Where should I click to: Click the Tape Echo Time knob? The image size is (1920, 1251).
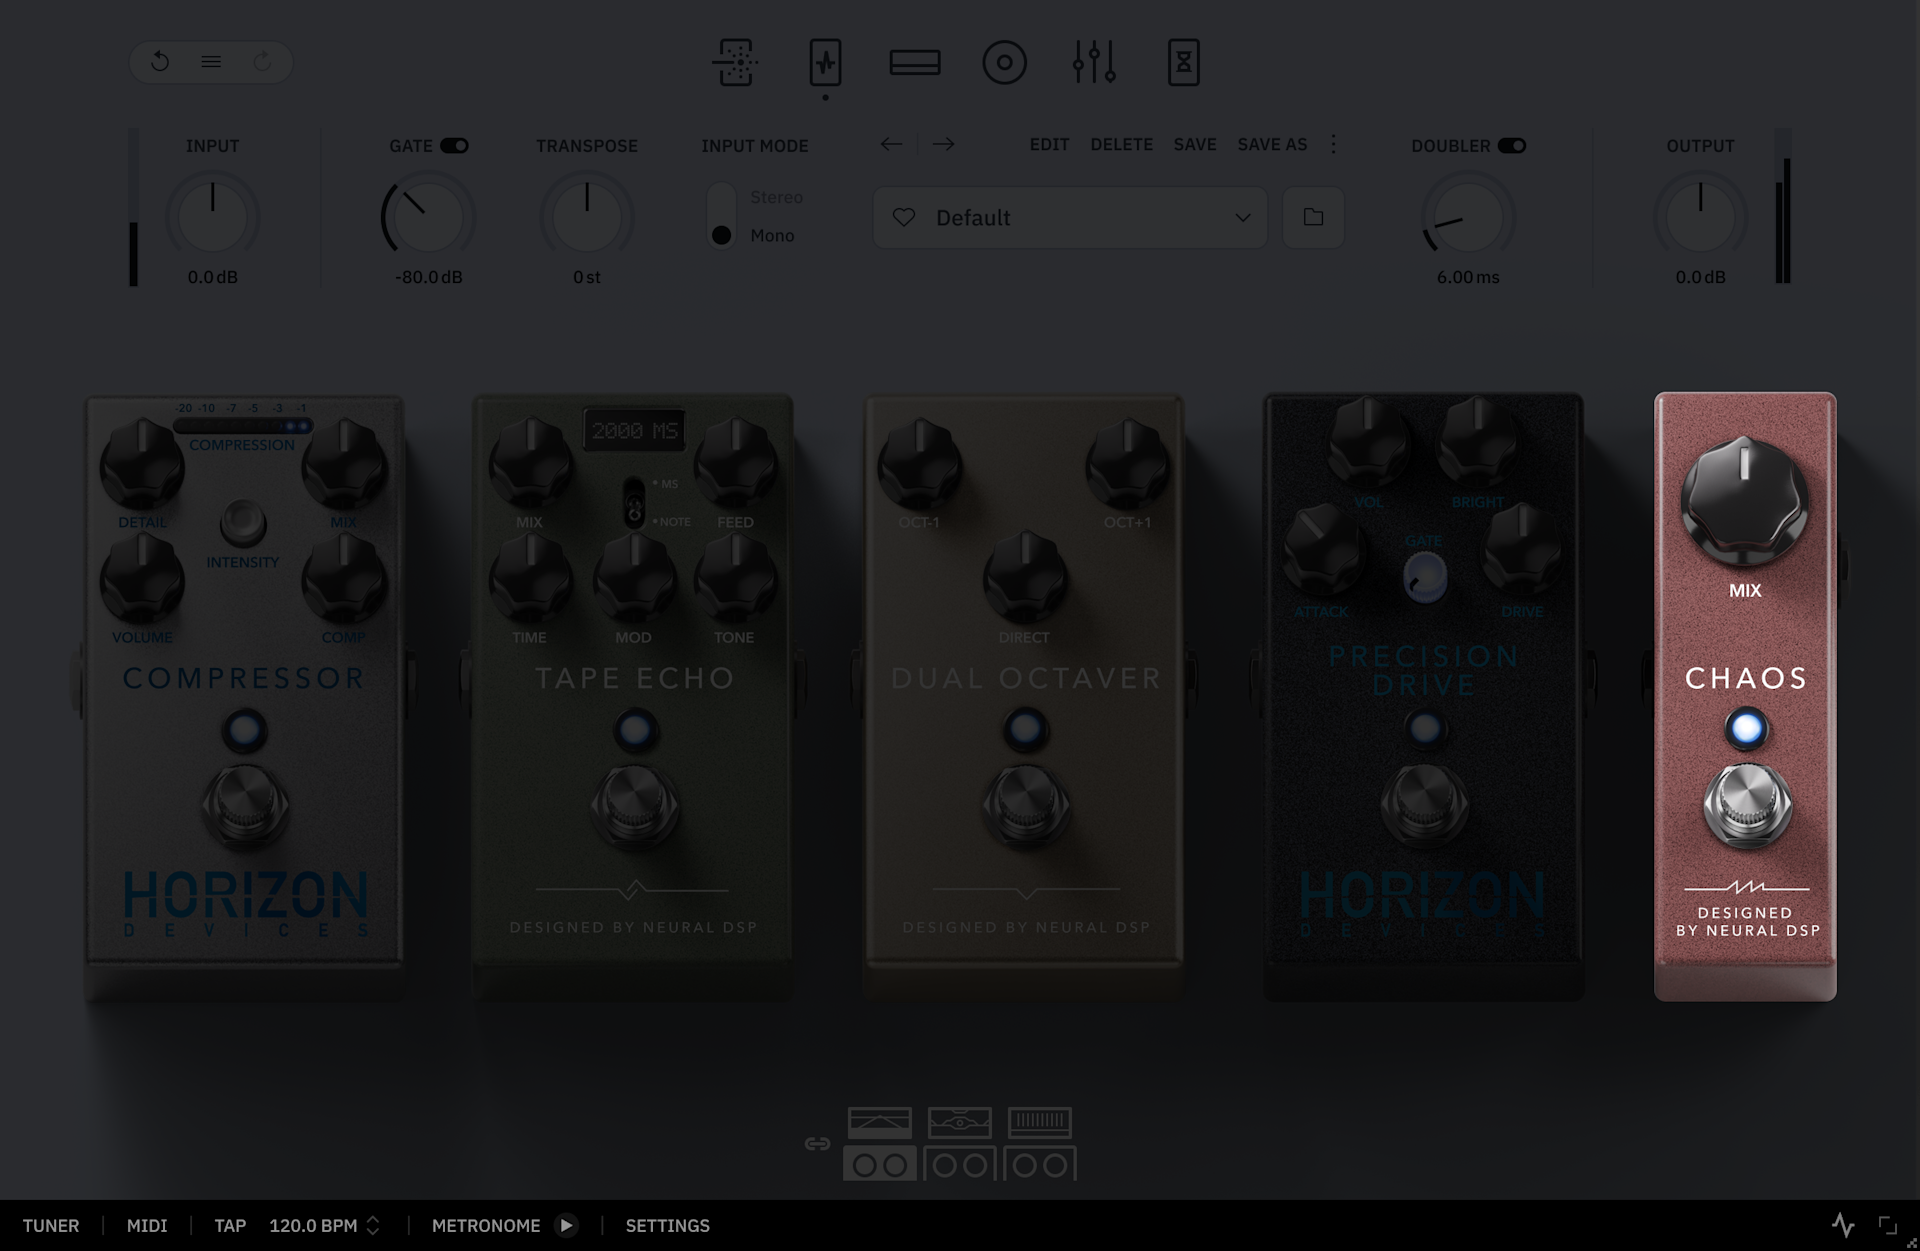530,580
